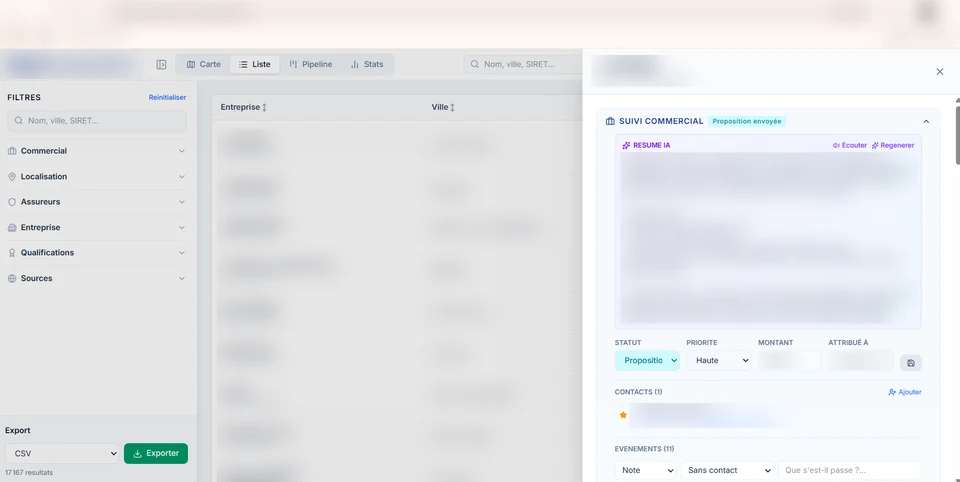Open the CSV export format dropdown
This screenshot has height=482, width=960.
tap(62, 453)
